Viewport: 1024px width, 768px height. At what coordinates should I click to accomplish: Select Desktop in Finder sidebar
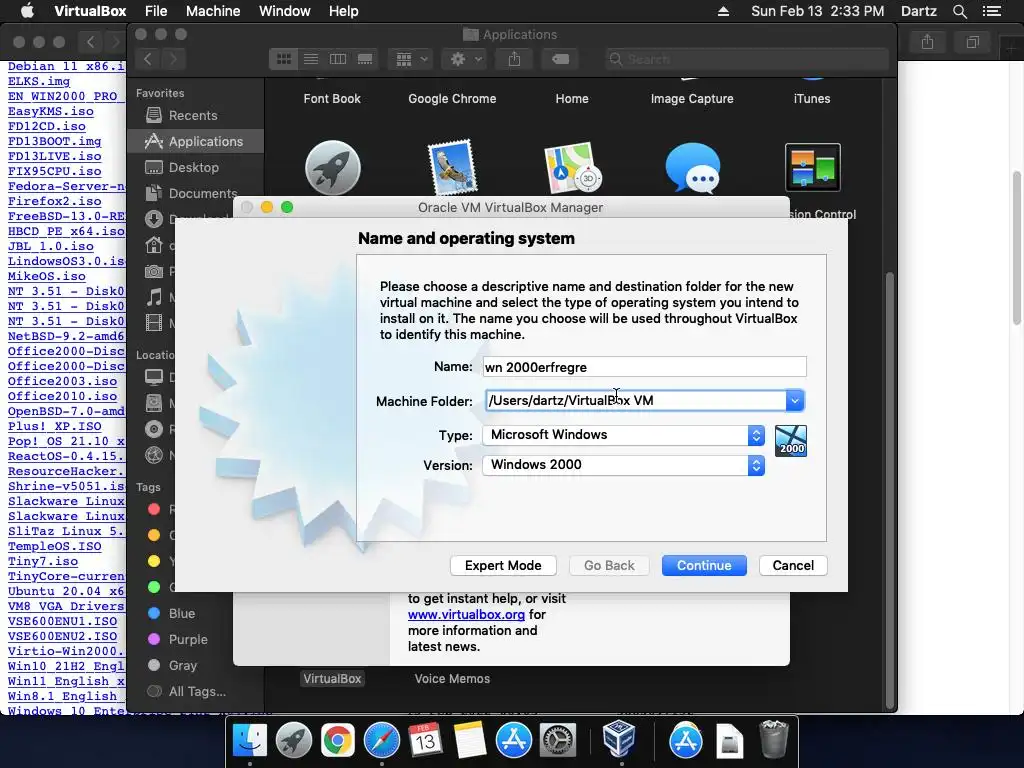pyautogui.click(x=195, y=167)
